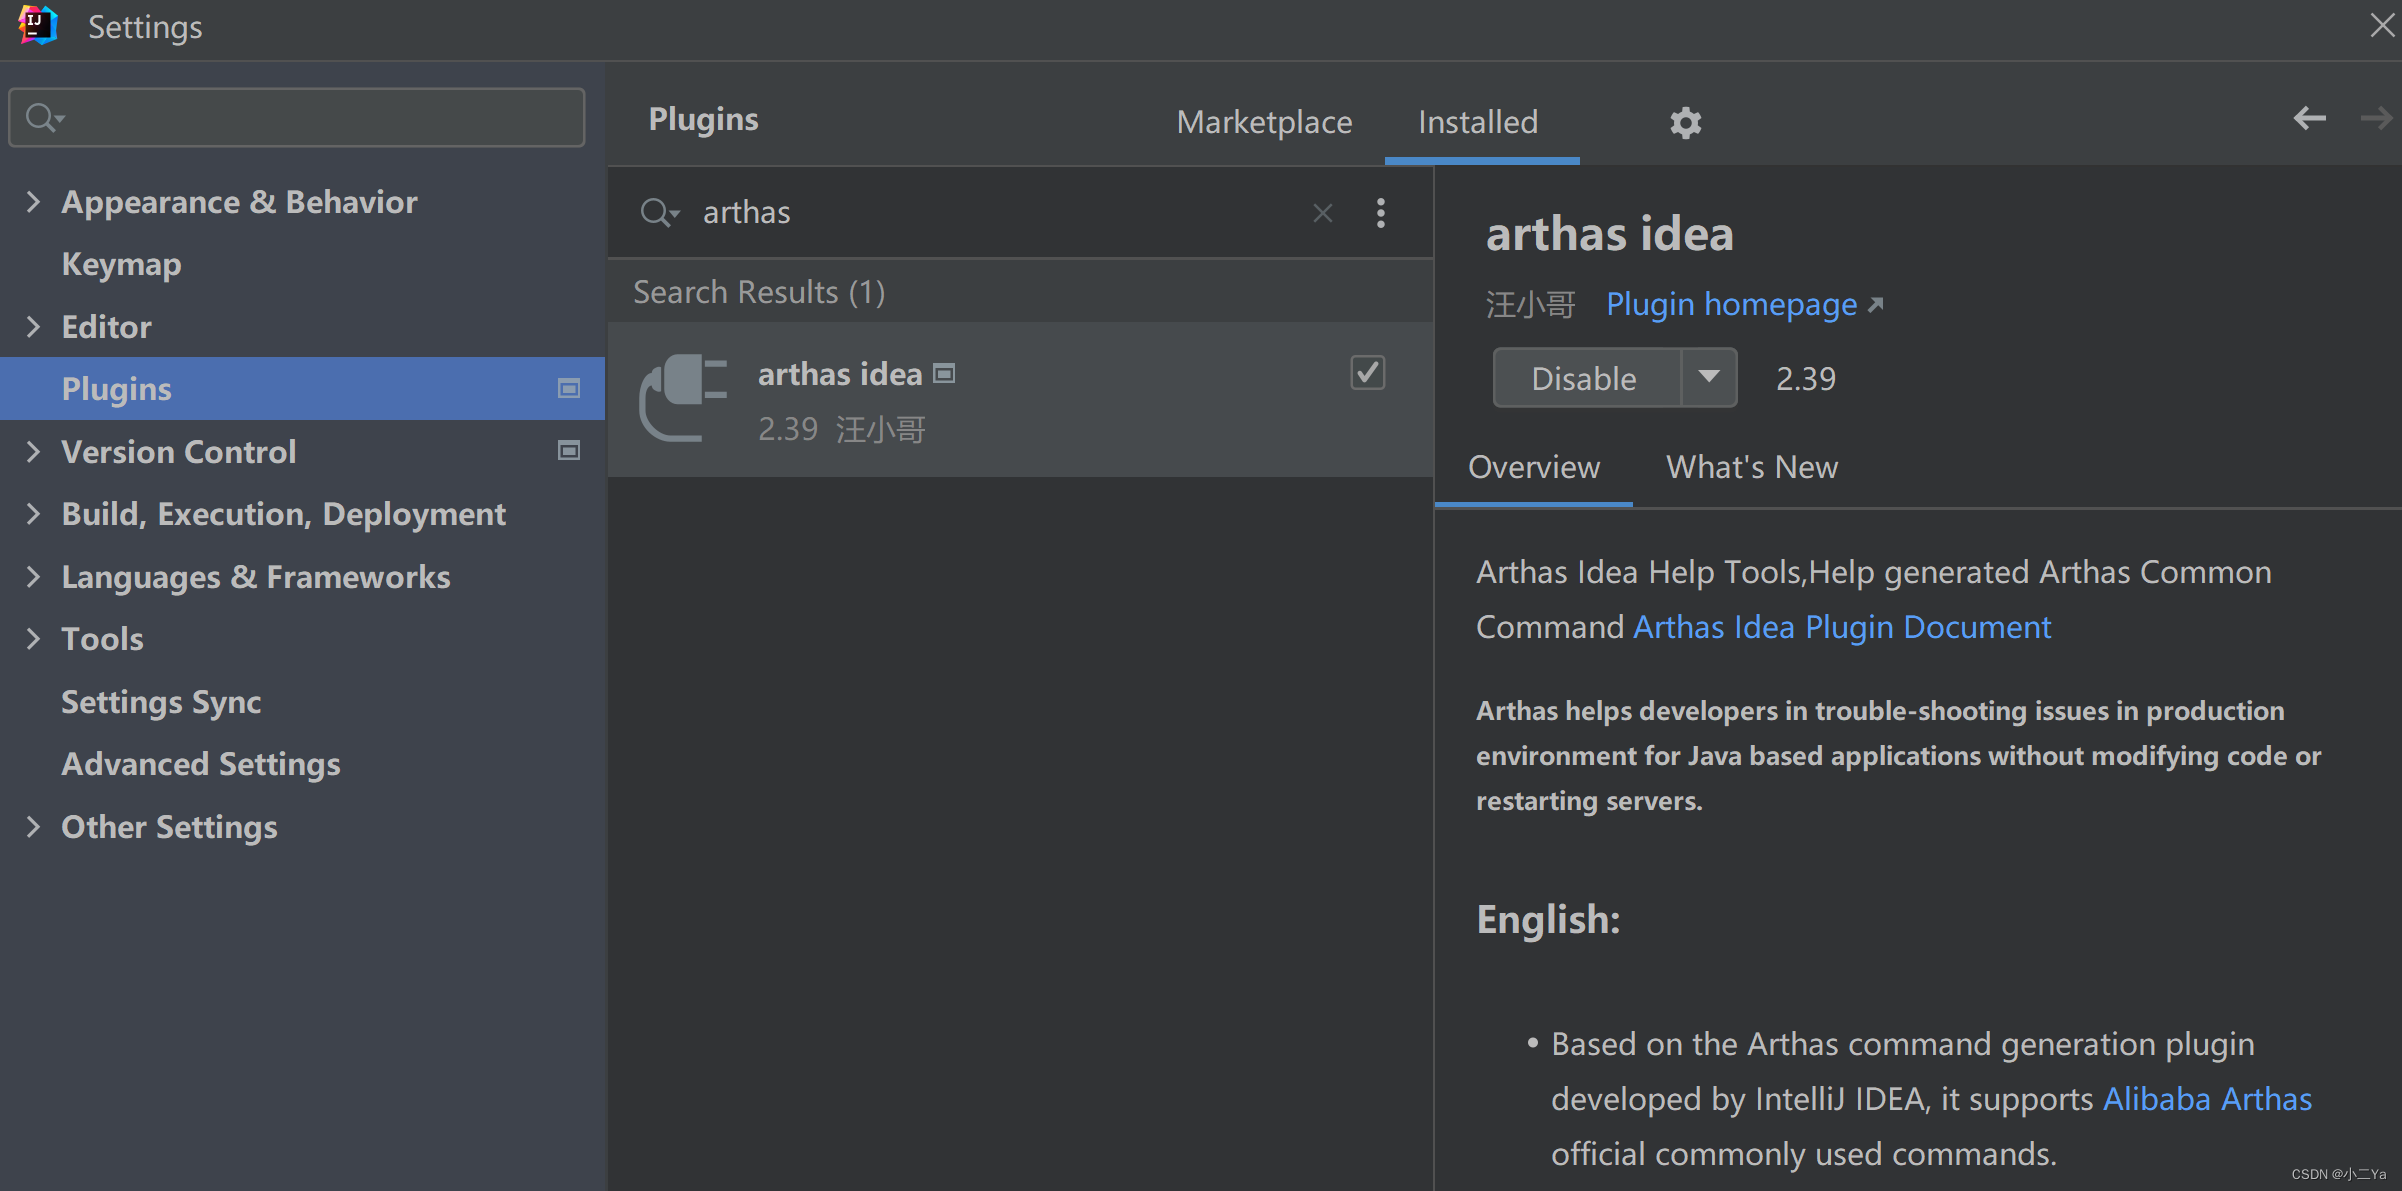Click the Disable plugin button
2402x1191 pixels.
pyautogui.click(x=1585, y=378)
